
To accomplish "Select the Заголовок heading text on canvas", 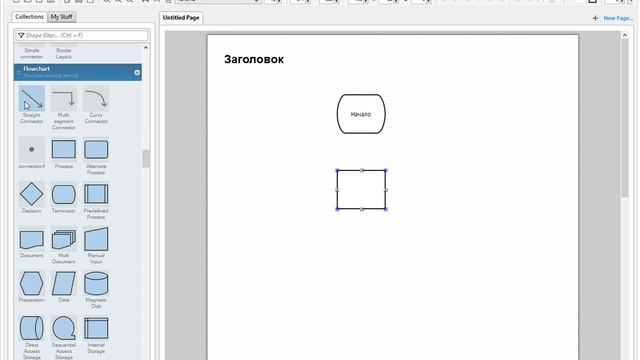I will [254, 60].
